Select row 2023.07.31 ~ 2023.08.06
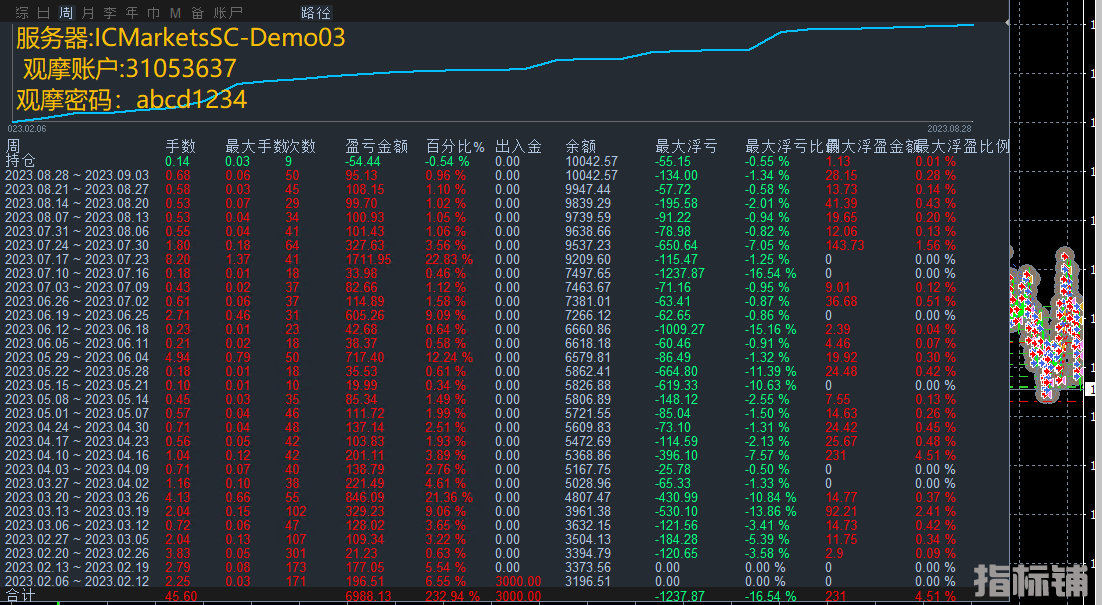1102x605 pixels. point(77,232)
